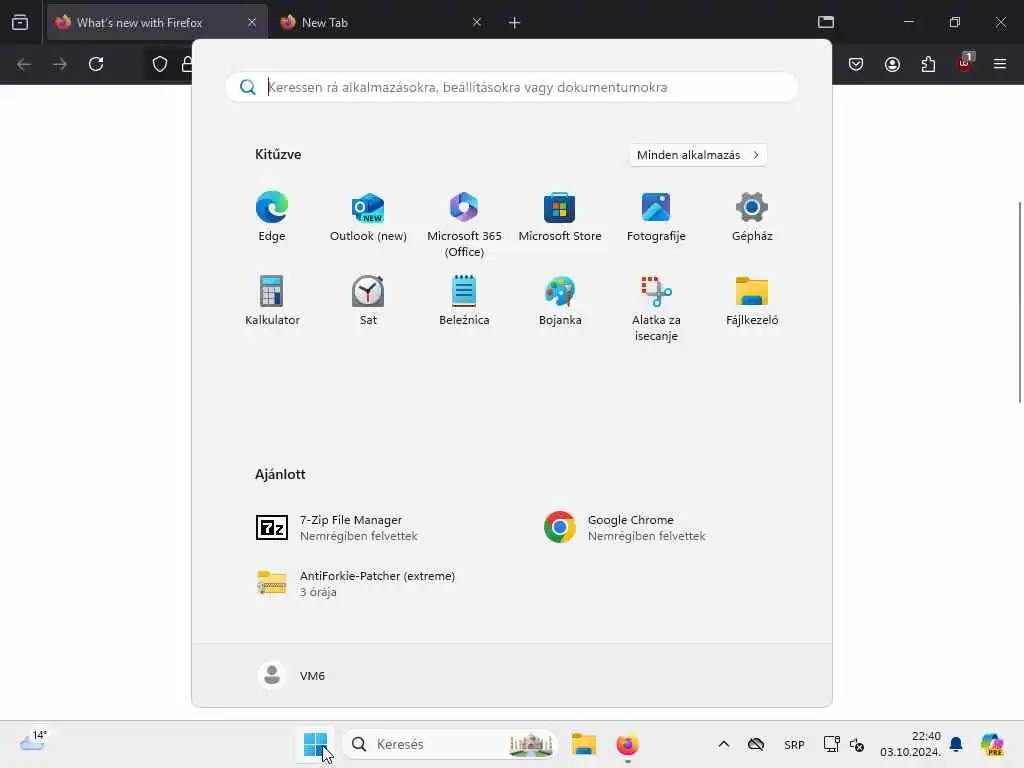The width and height of the screenshot is (1024, 768).
Task: Switch to Firefox on the taskbar
Action: 627,744
